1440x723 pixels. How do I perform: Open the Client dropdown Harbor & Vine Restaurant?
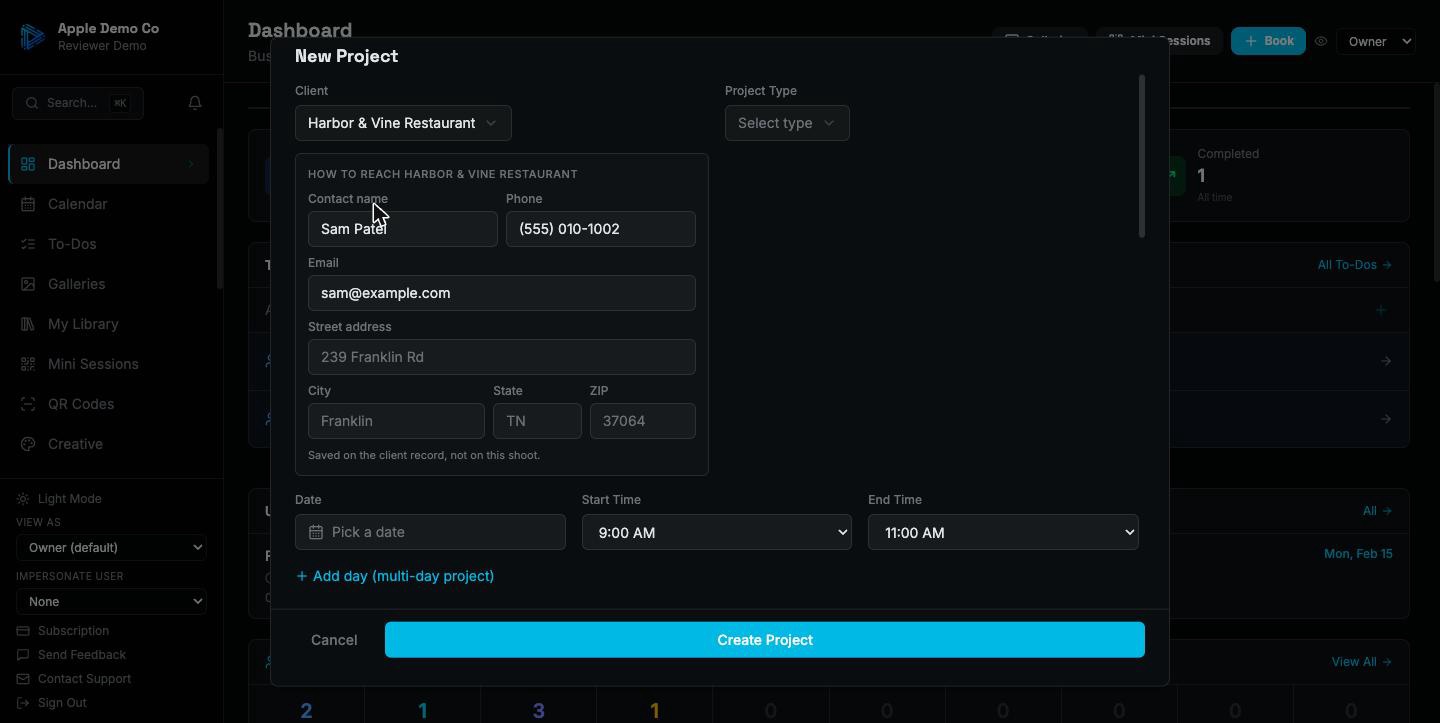click(x=403, y=123)
